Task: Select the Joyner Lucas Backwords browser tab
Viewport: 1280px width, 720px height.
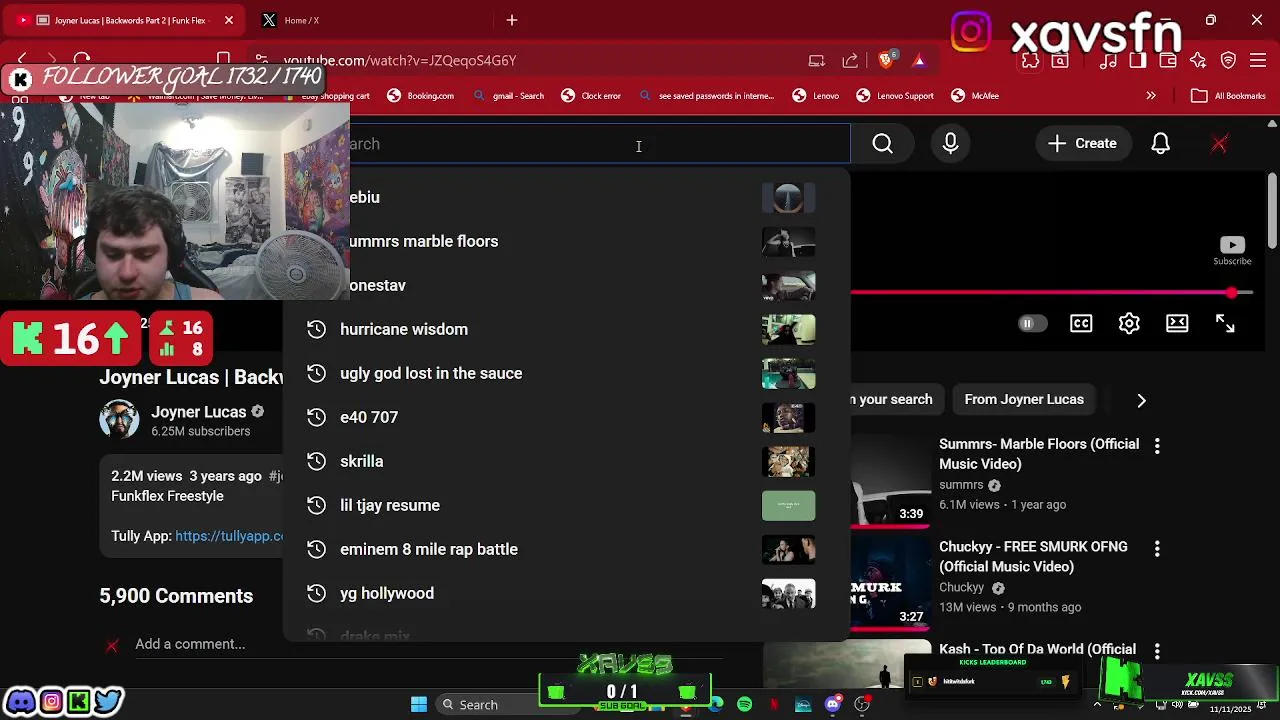Action: point(125,20)
